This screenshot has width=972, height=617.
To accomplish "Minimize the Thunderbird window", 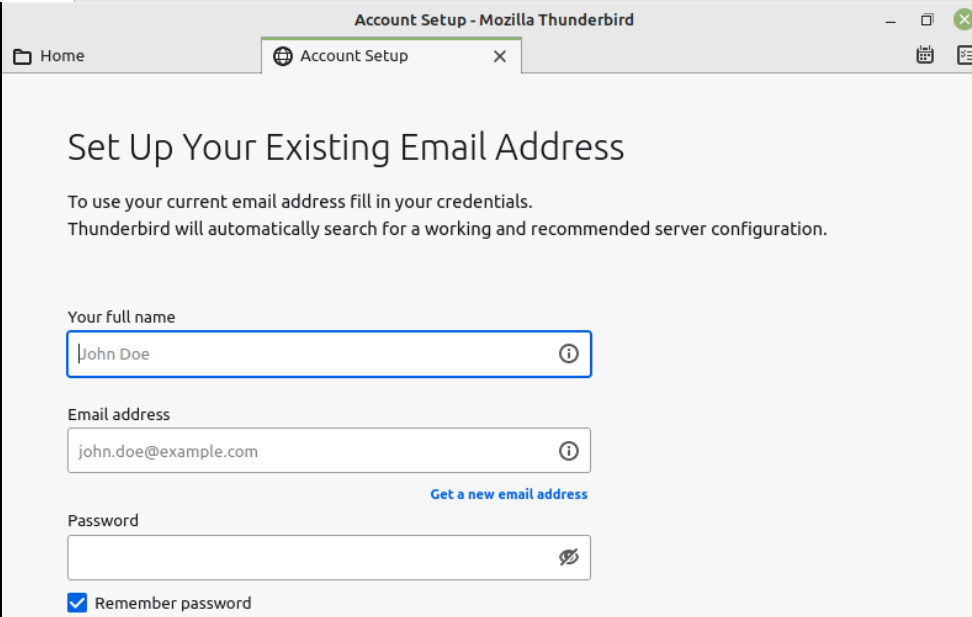I will point(891,21).
